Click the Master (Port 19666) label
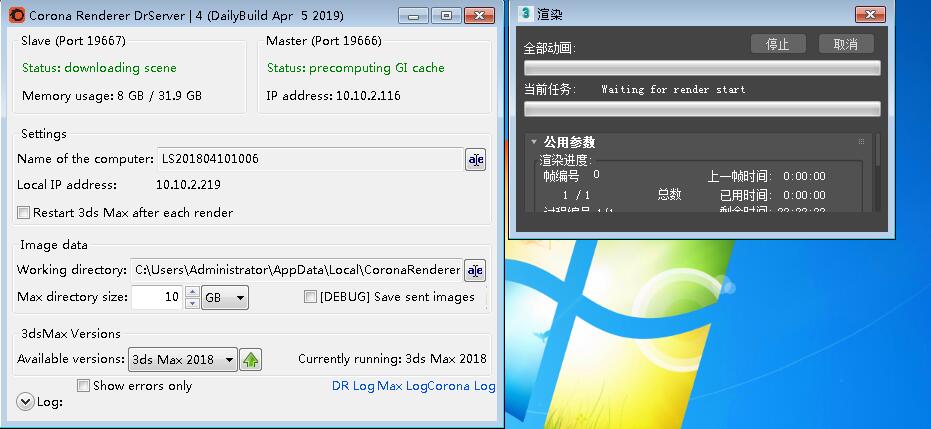 (324, 41)
